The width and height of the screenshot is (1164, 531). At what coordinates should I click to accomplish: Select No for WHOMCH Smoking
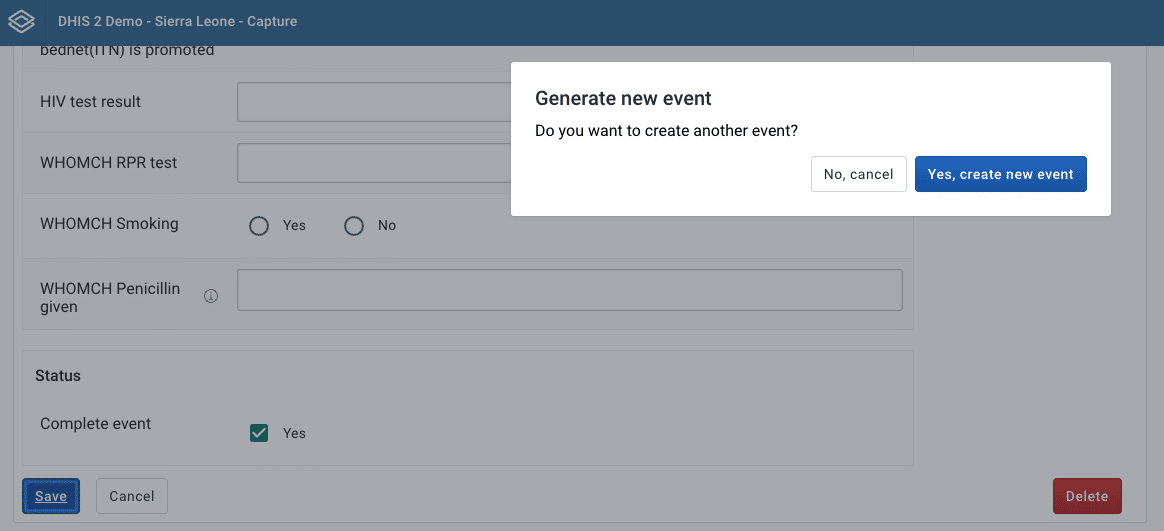354,226
